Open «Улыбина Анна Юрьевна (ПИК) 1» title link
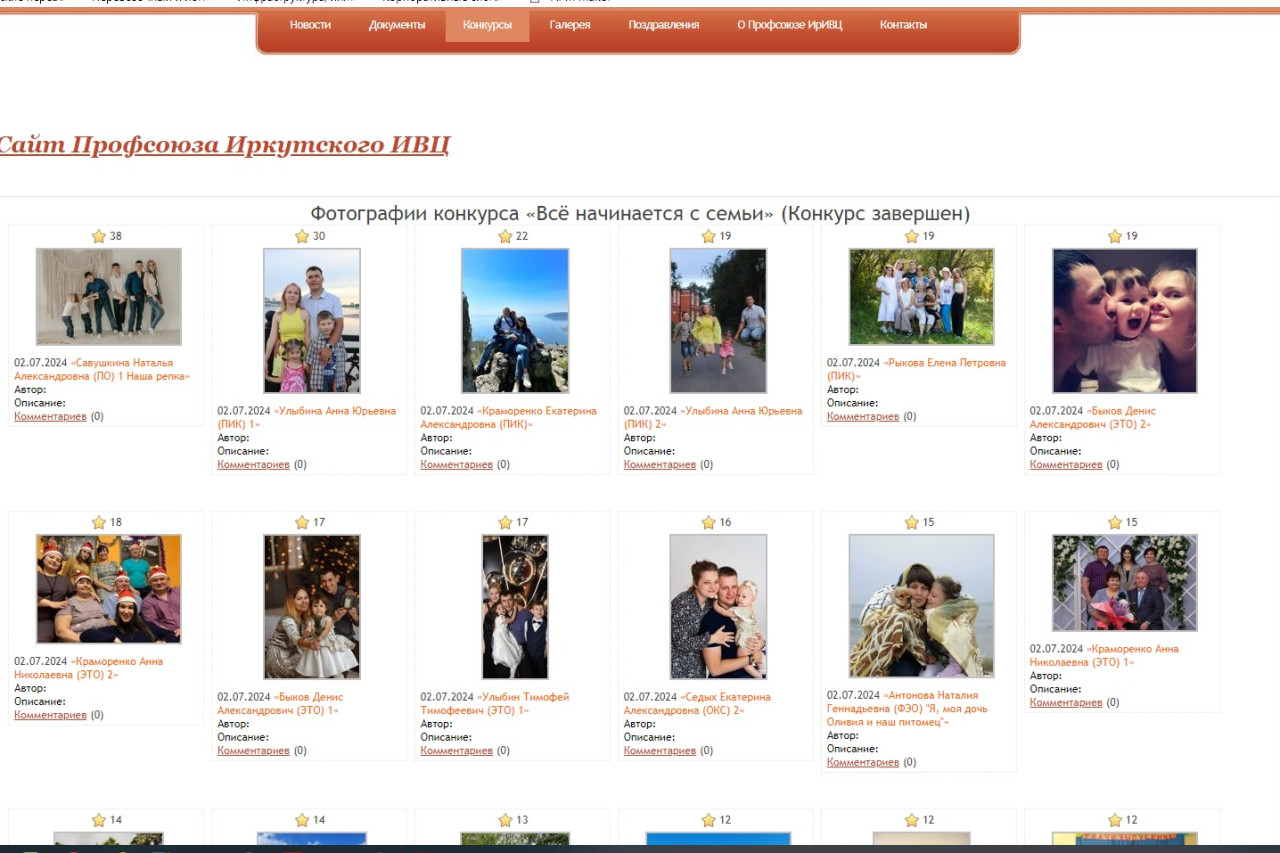Image resolution: width=1280 pixels, height=853 pixels. click(307, 418)
